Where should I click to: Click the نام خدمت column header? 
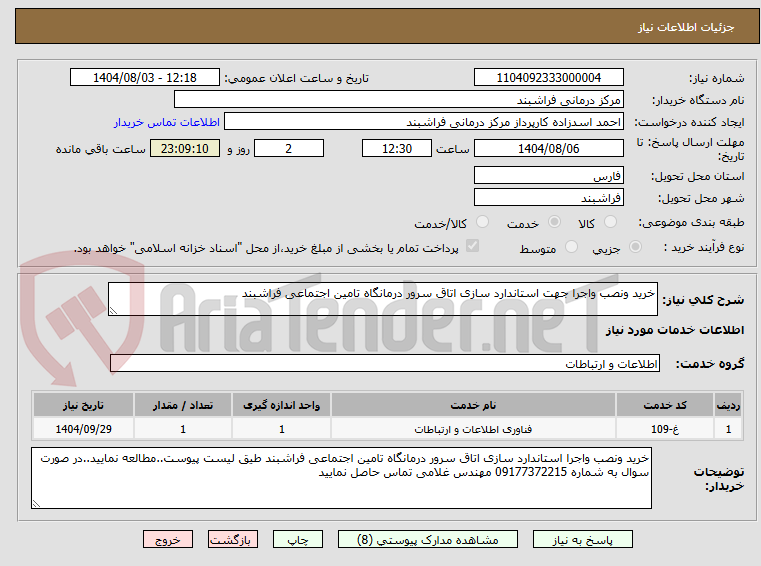(473, 405)
